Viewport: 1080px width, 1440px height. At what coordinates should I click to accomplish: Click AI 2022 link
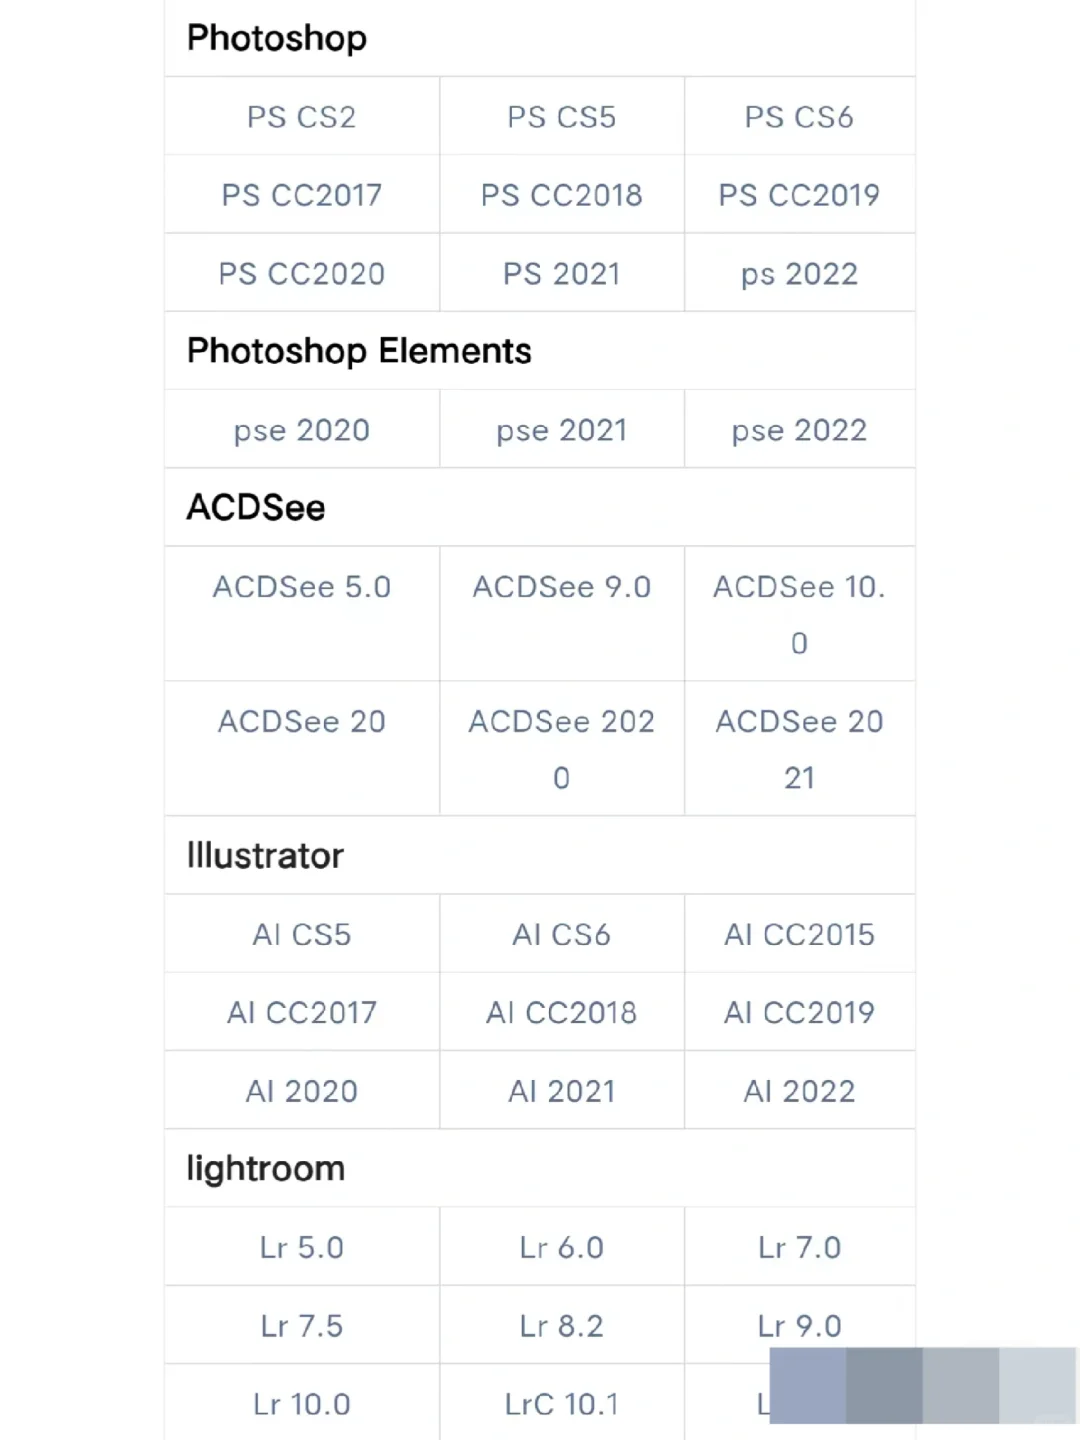click(799, 1091)
